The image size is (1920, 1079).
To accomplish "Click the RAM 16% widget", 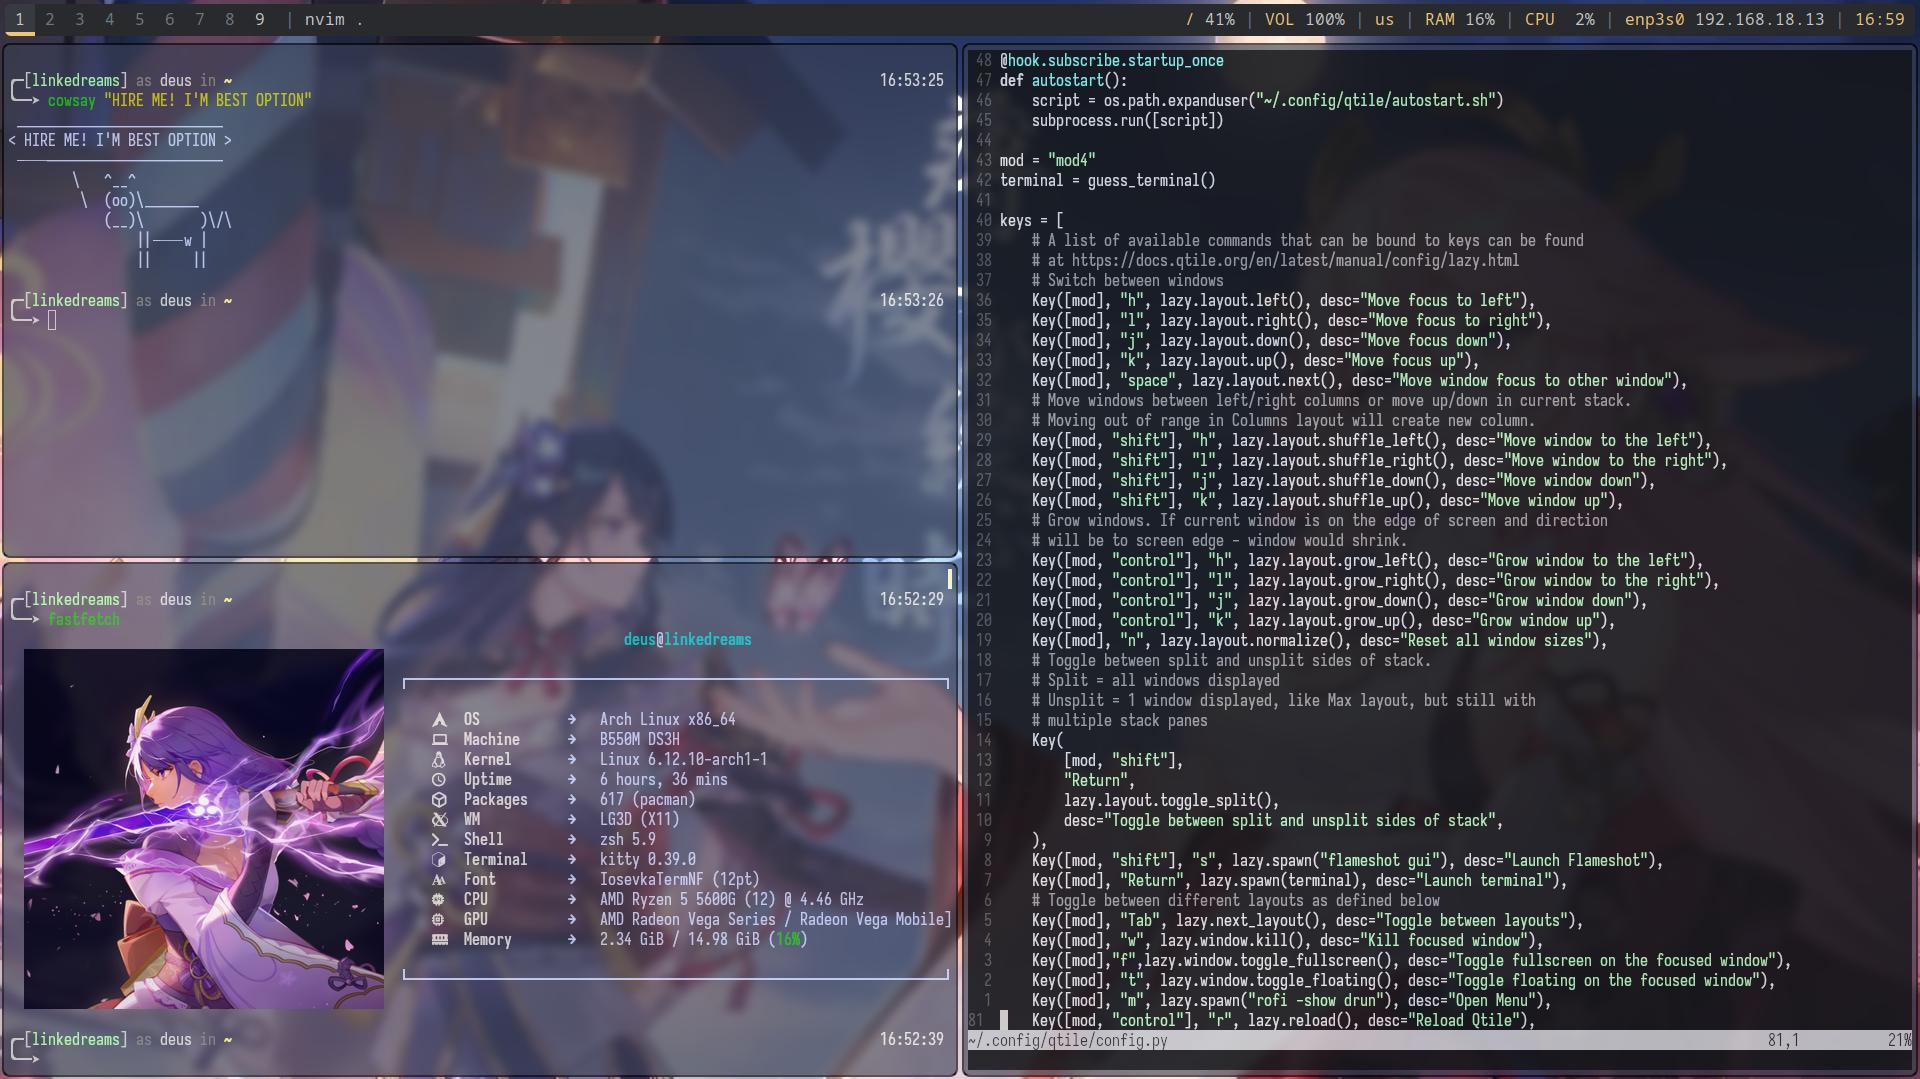I will [x=1459, y=19].
